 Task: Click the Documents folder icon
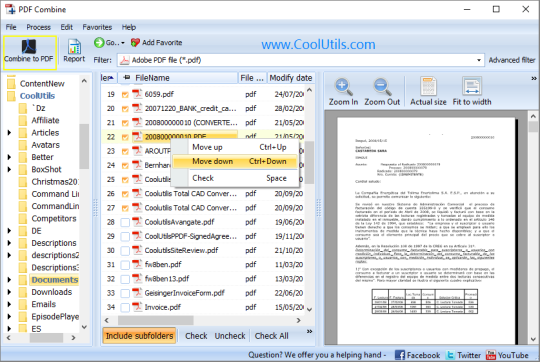pyautogui.click(x=23, y=280)
